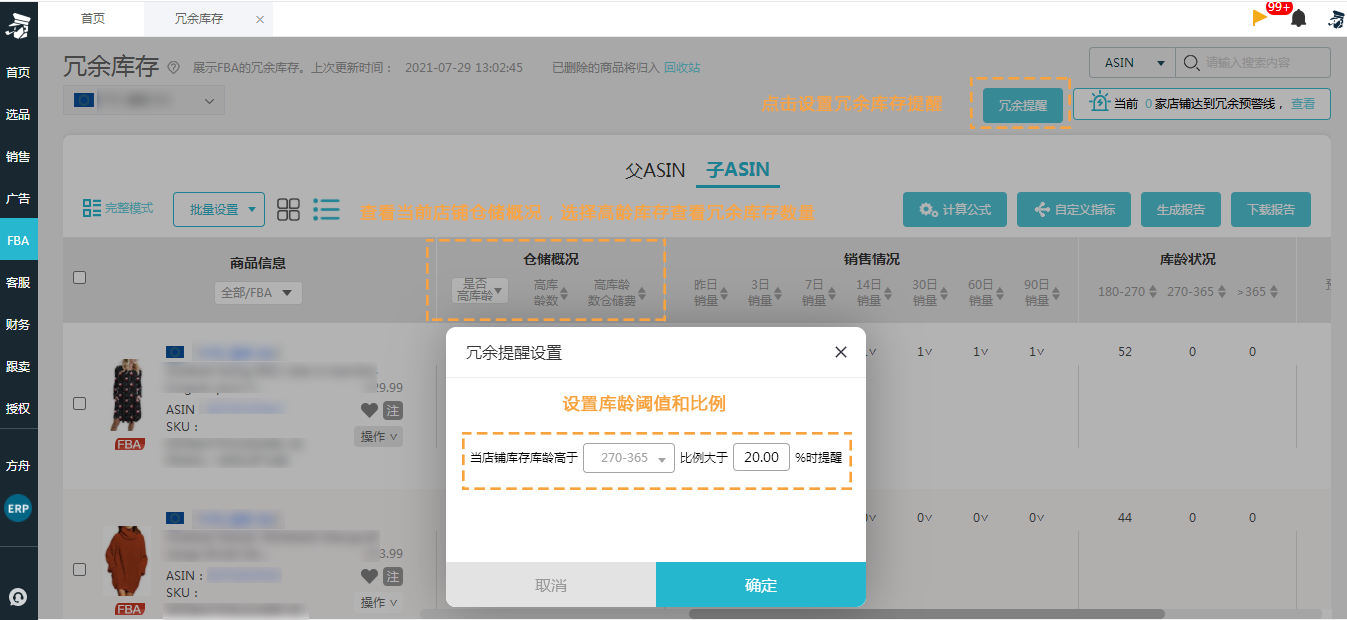Tick the select-all checkbox in table header
The width and height of the screenshot is (1347, 620).
coord(80,278)
